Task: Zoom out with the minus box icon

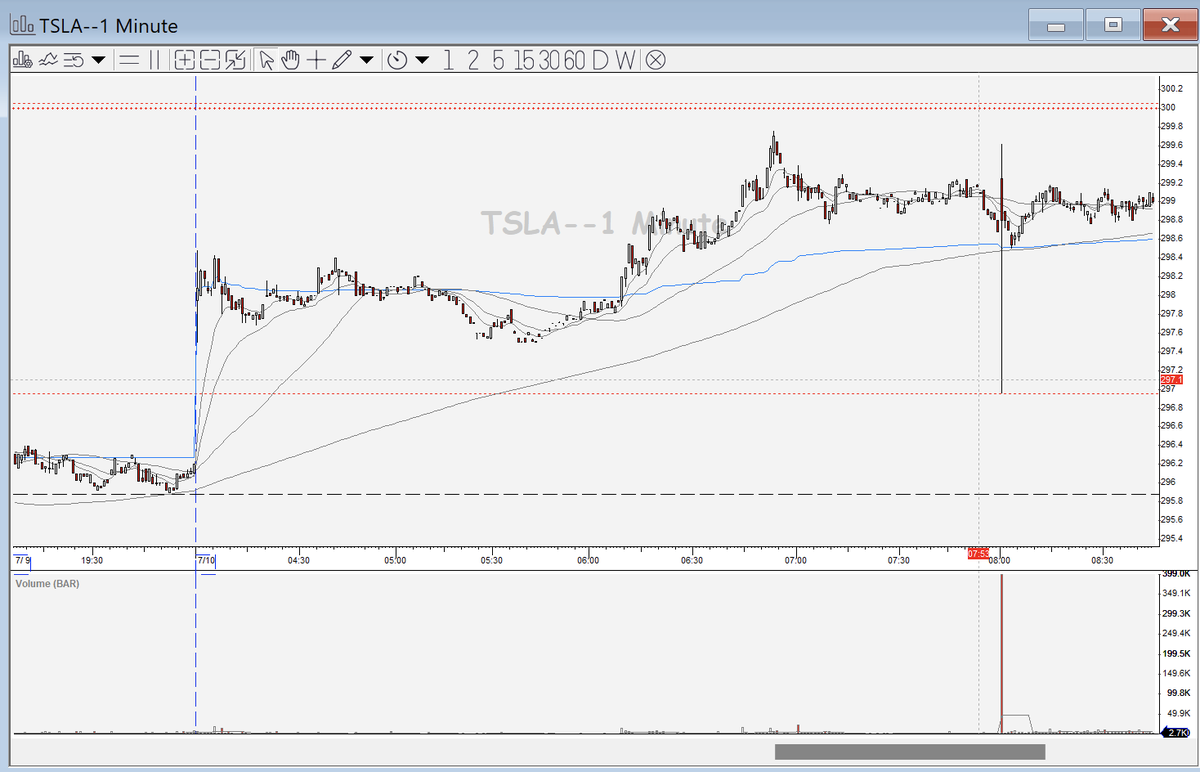Action: tap(210, 60)
